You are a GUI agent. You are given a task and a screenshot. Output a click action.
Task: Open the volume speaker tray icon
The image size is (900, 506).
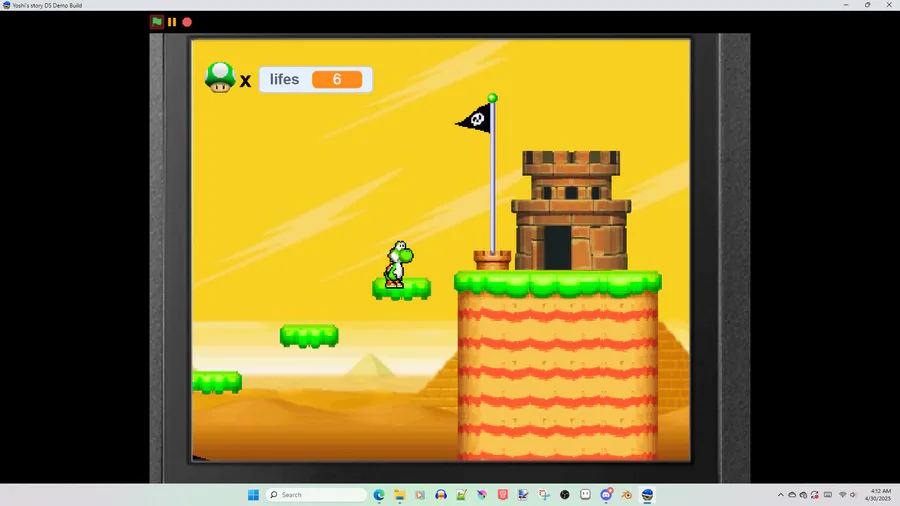854,495
